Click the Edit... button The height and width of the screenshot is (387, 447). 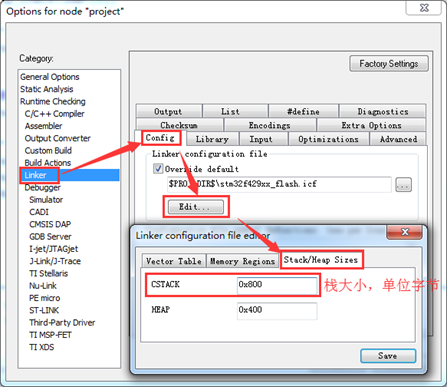(196, 207)
